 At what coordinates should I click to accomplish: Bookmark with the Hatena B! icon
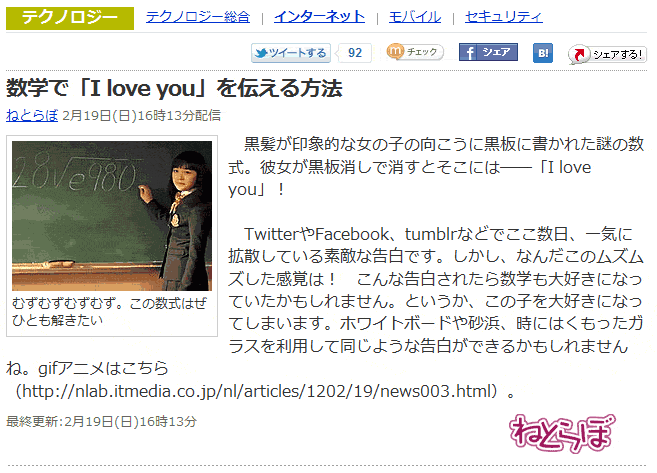point(543,53)
